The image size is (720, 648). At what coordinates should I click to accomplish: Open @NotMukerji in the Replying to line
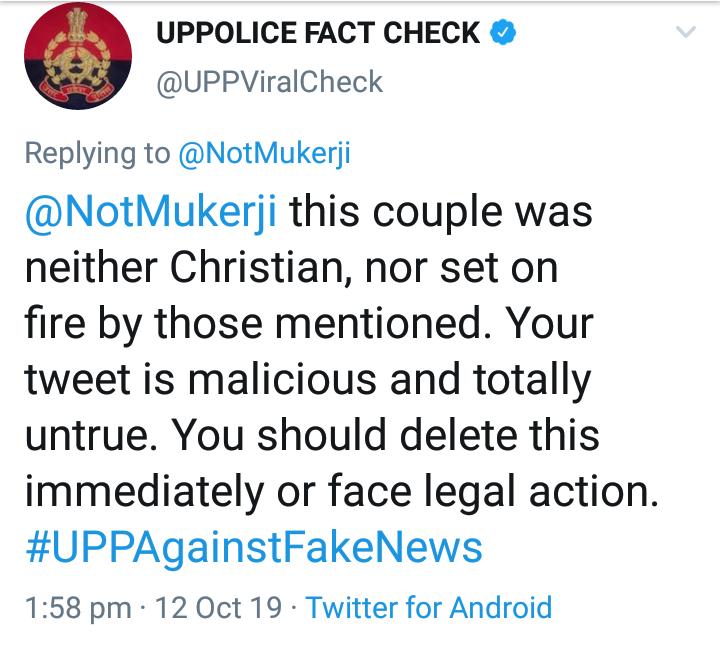(x=264, y=153)
